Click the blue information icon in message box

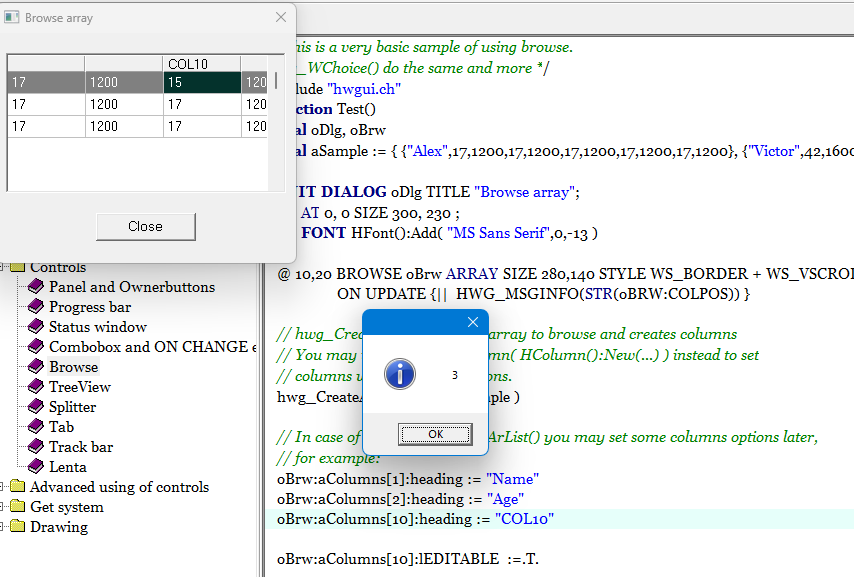pyautogui.click(x=400, y=375)
